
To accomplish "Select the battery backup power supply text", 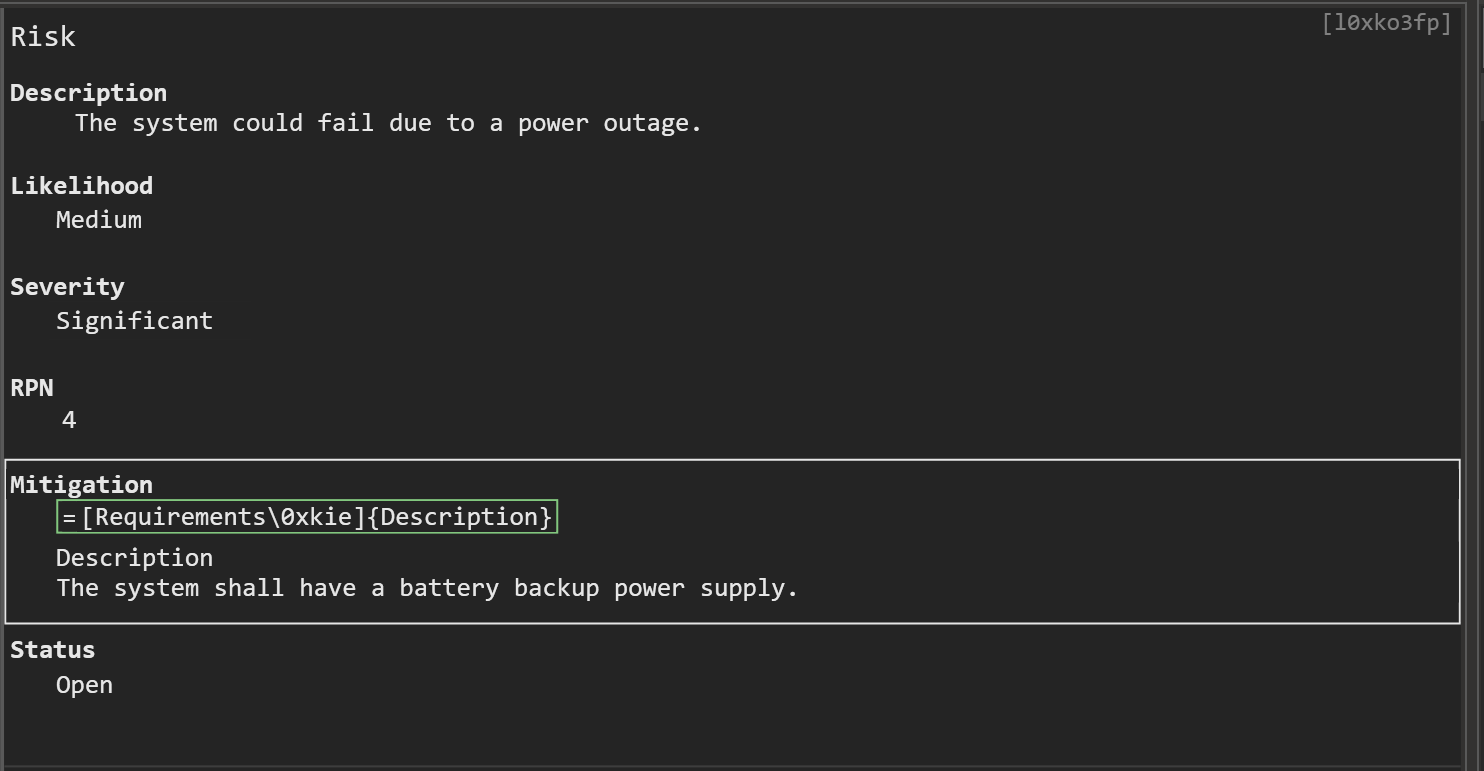I will pyautogui.click(x=427, y=588).
